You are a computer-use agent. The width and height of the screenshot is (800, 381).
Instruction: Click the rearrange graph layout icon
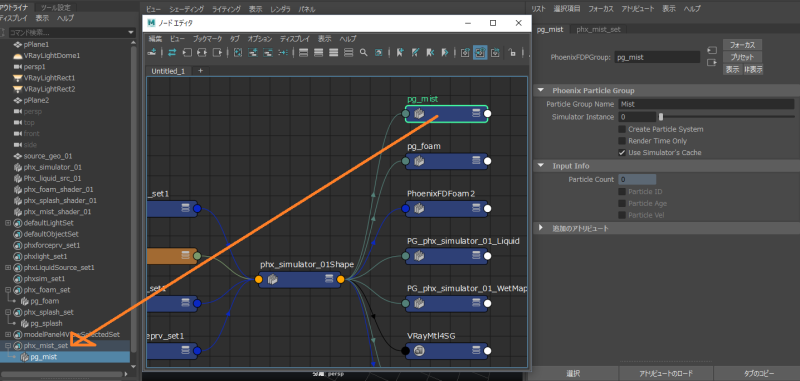pos(283,53)
